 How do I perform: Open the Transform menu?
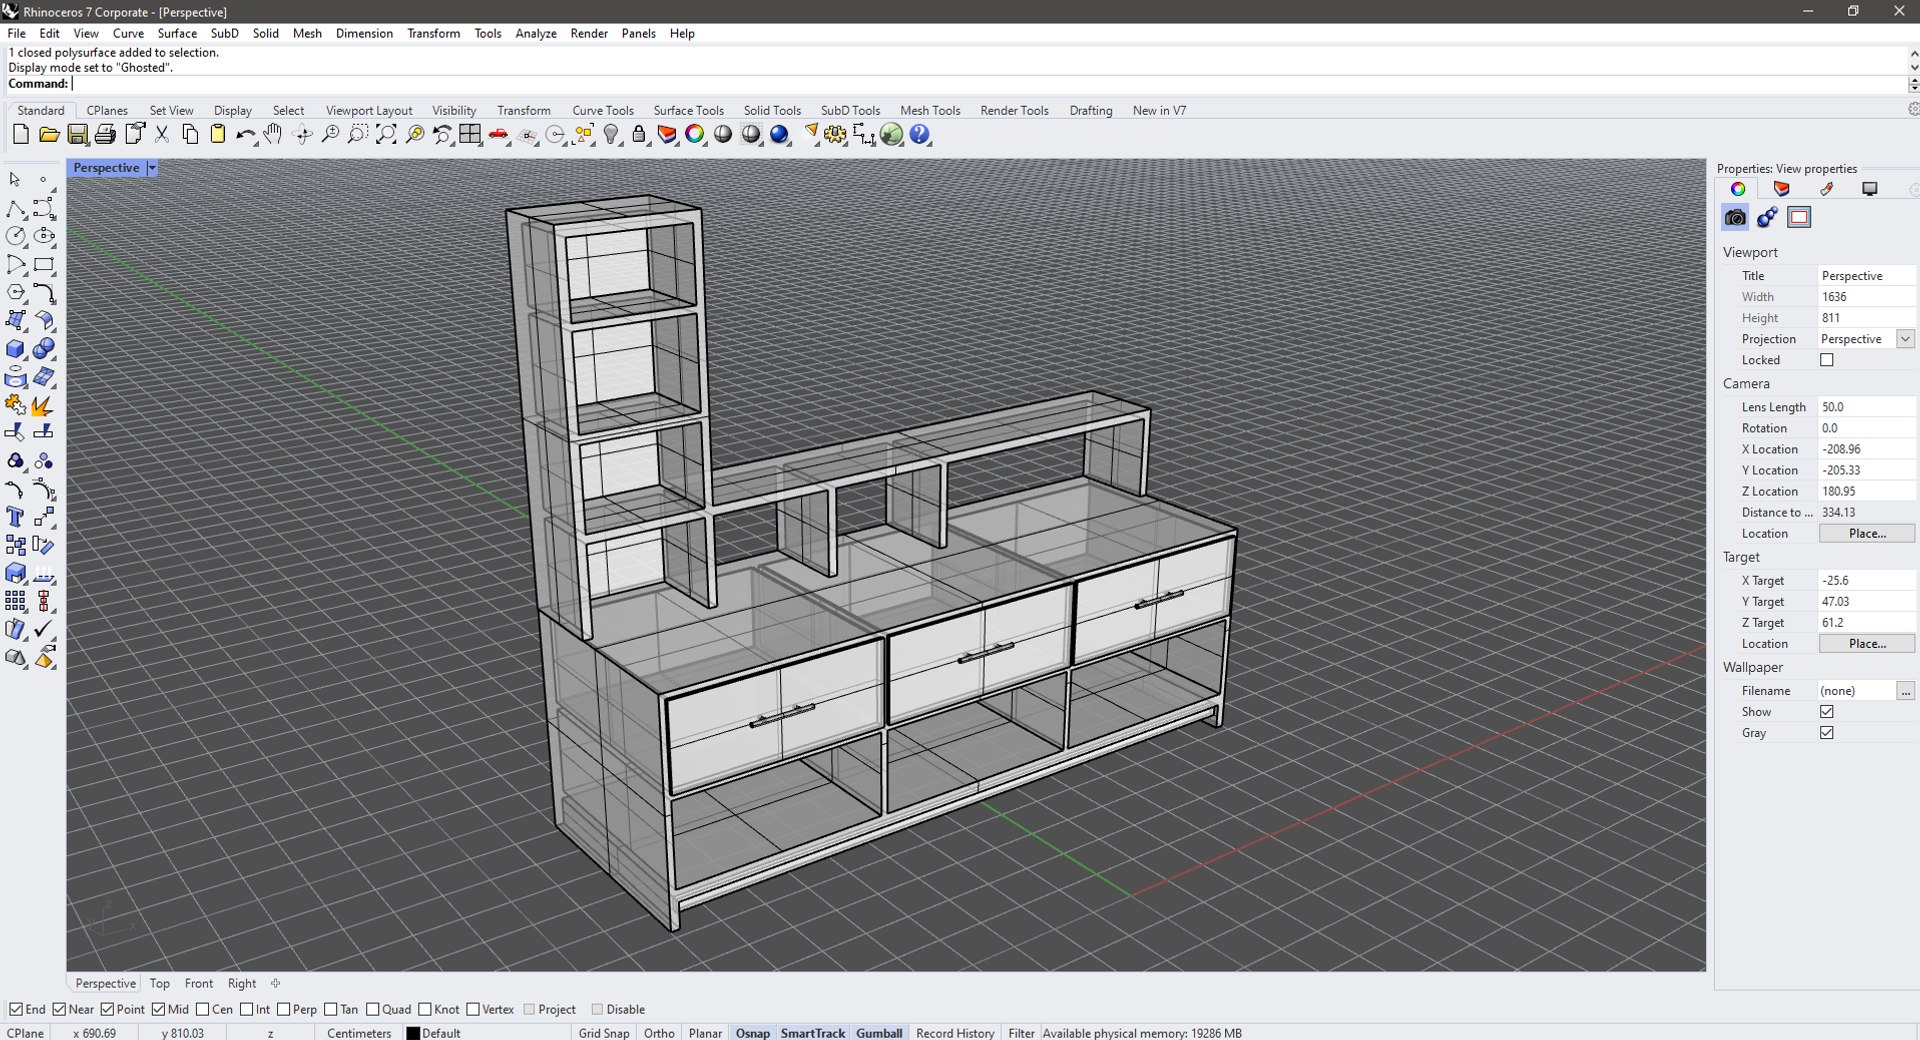[x=433, y=33]
